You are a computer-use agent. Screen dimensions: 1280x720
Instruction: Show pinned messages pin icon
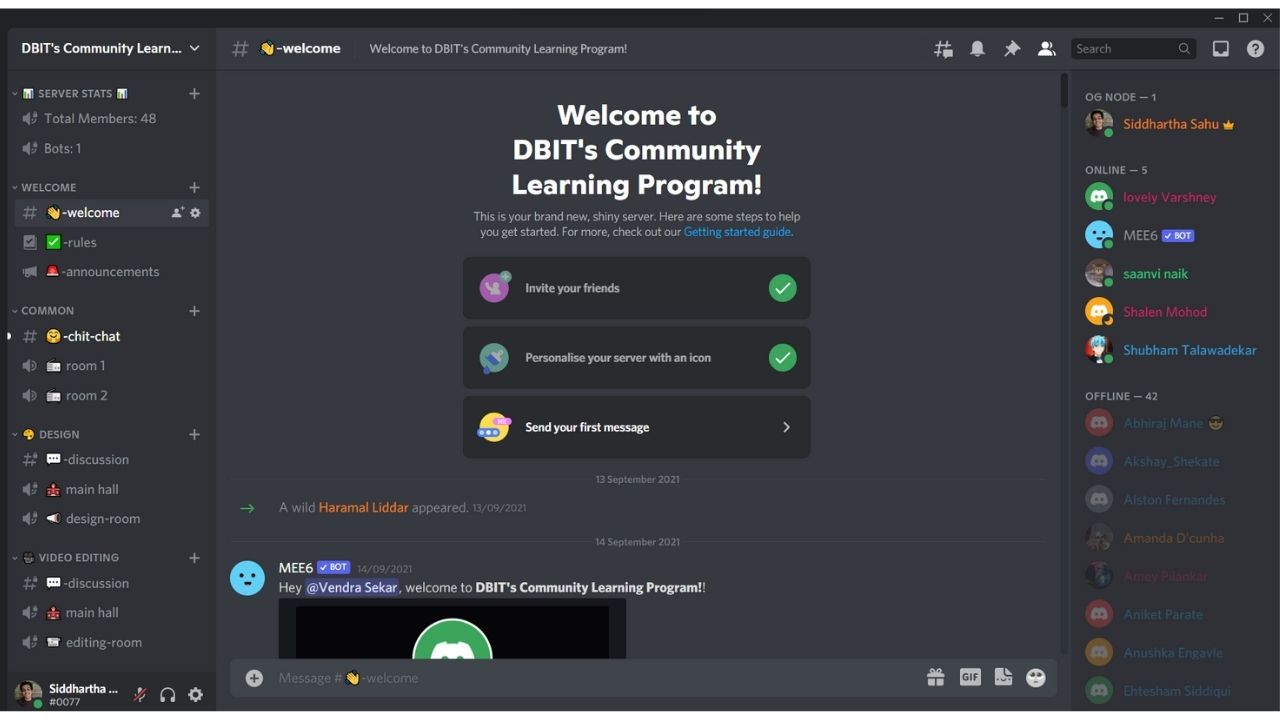pos(1012,48)
